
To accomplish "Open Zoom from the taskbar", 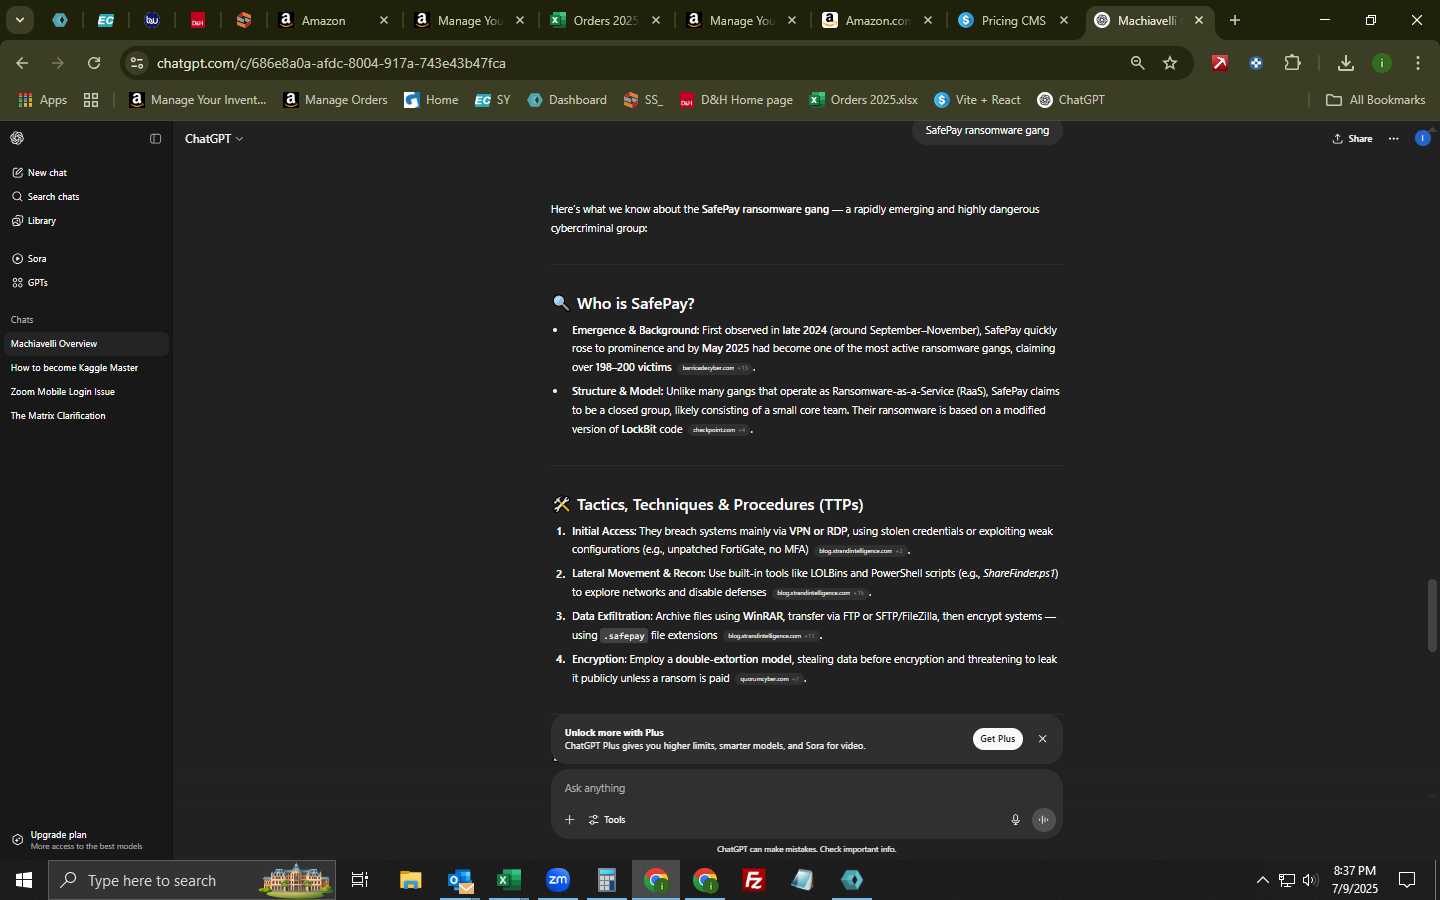I will pos(558,880).
